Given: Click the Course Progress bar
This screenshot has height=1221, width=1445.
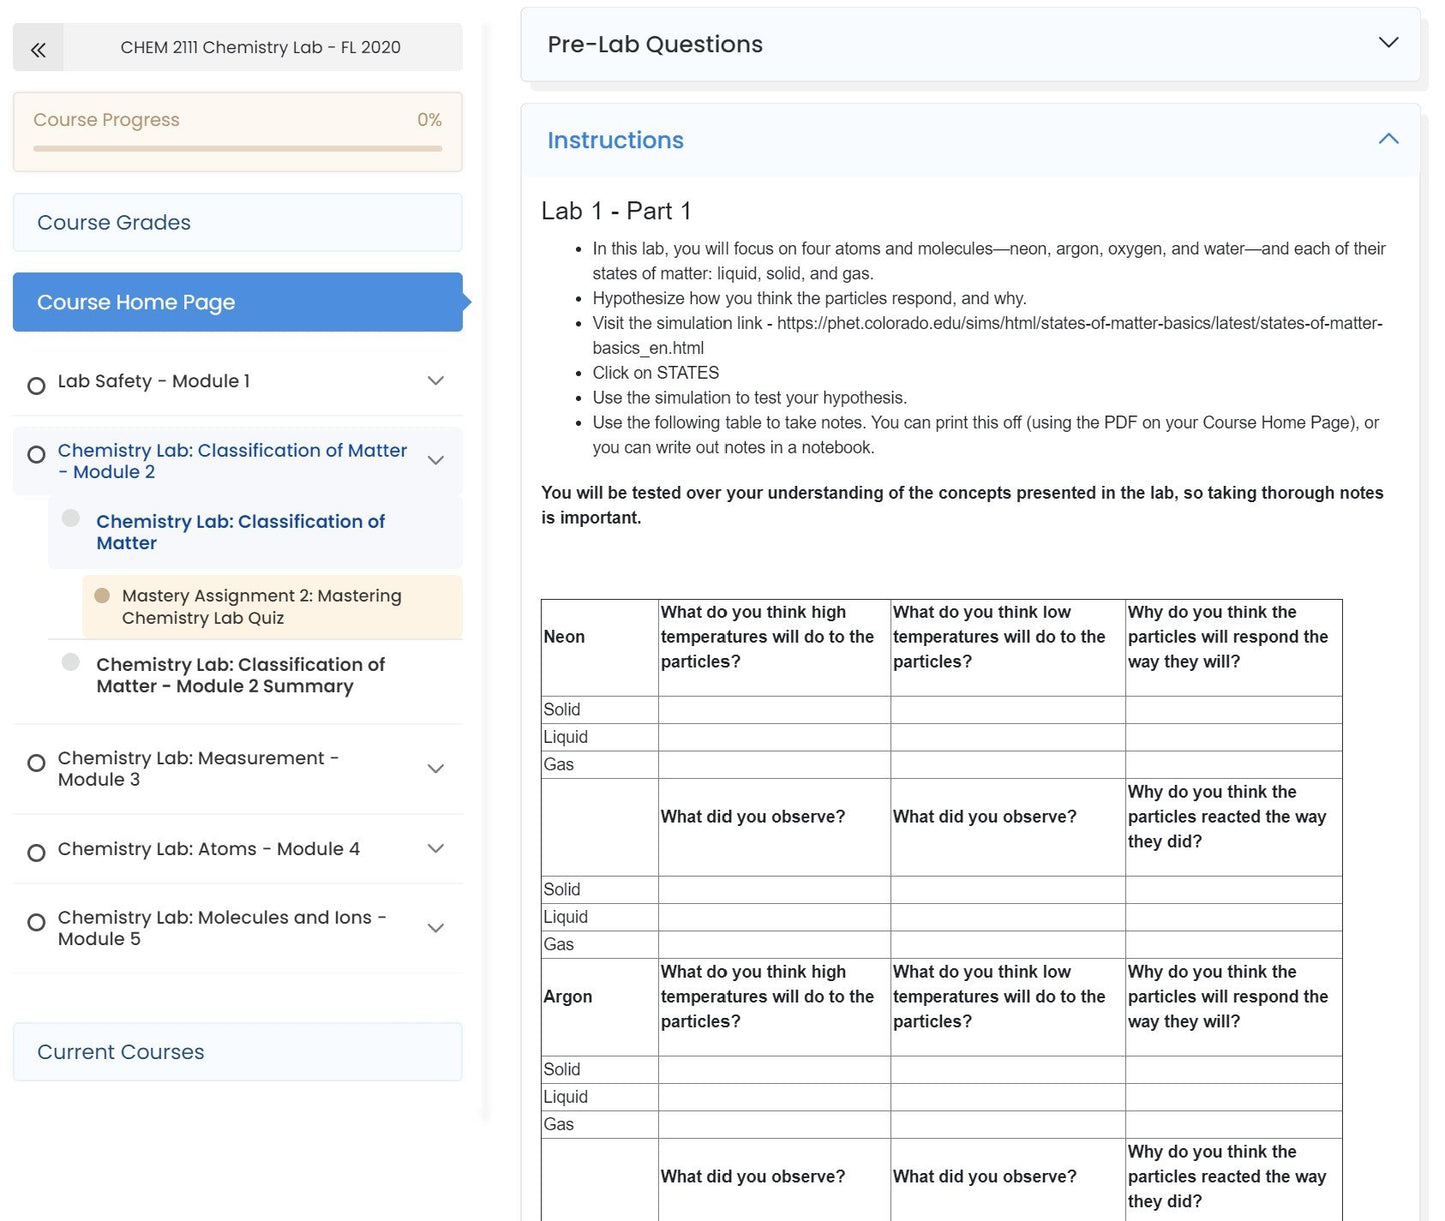Looking at the screenshot, I should (237, 148).
